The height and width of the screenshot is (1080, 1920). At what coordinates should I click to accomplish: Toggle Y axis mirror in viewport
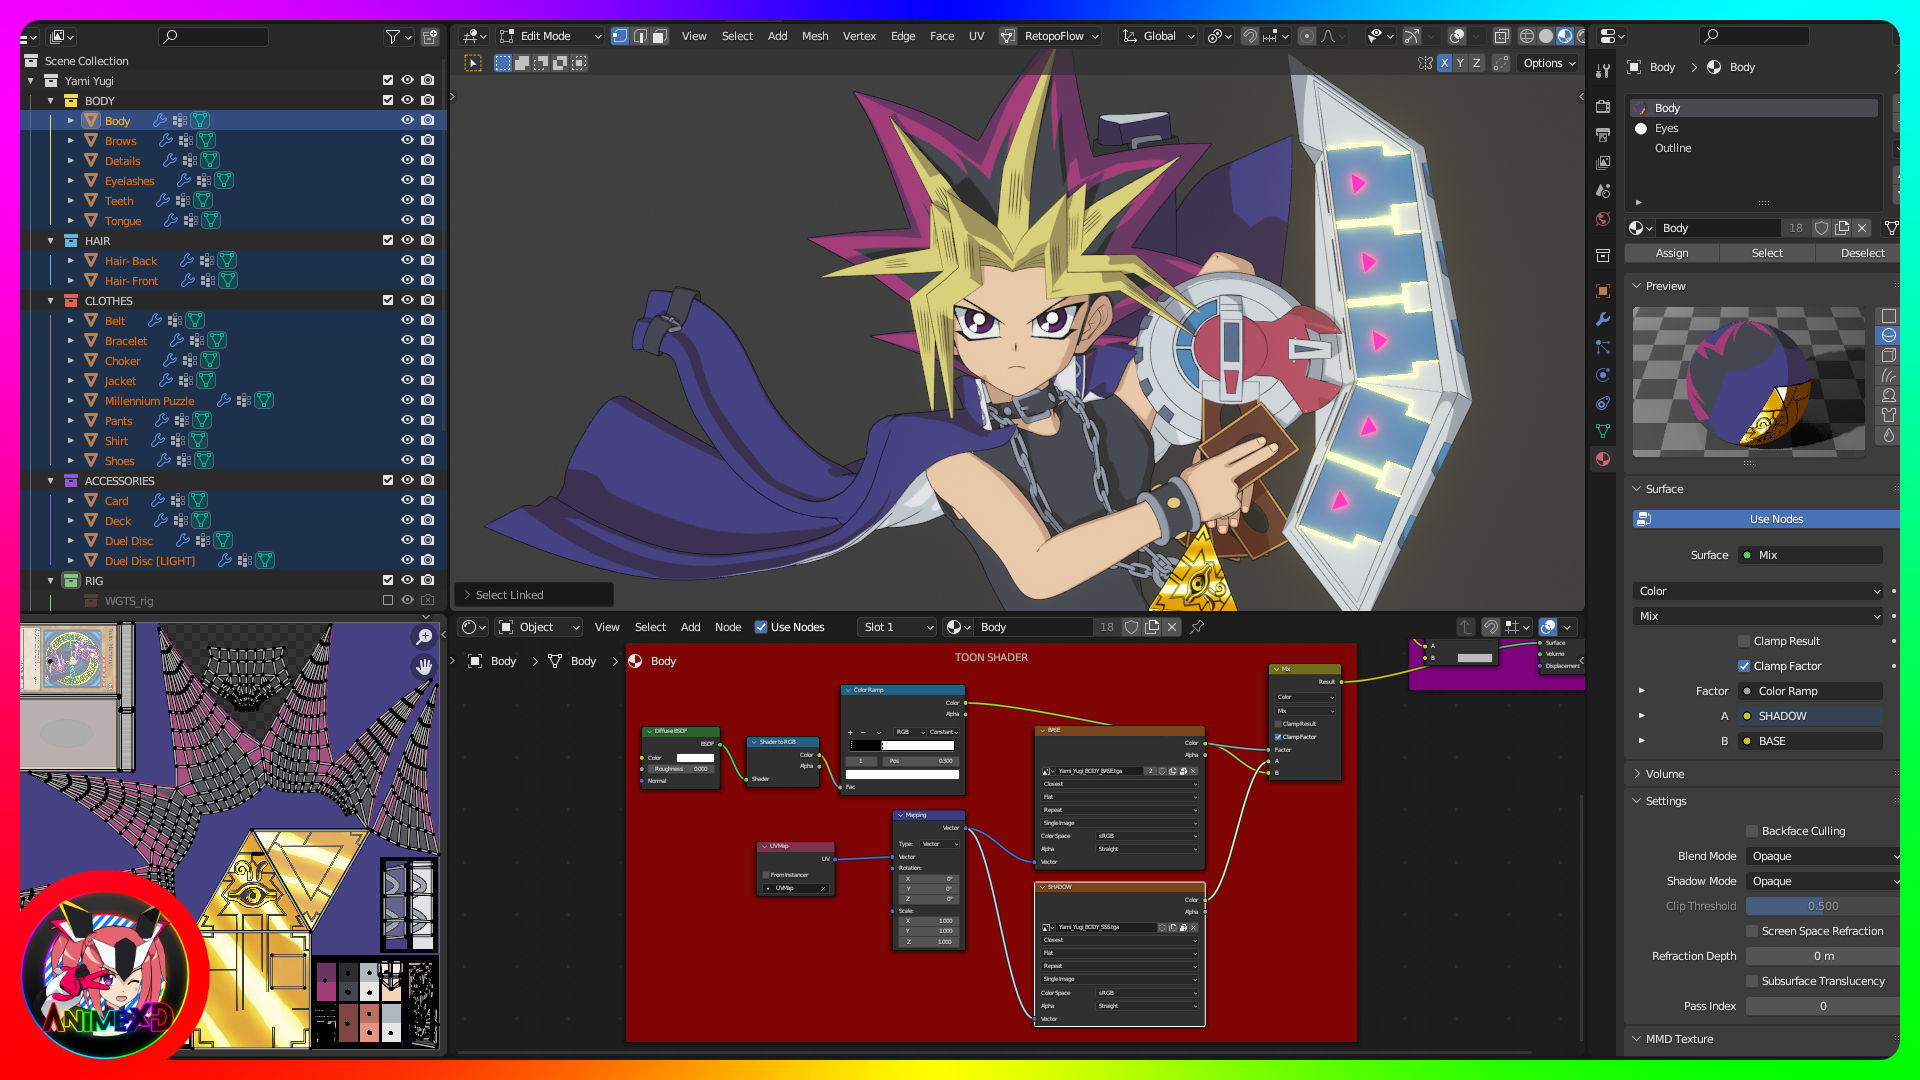tap(1460, 63)
